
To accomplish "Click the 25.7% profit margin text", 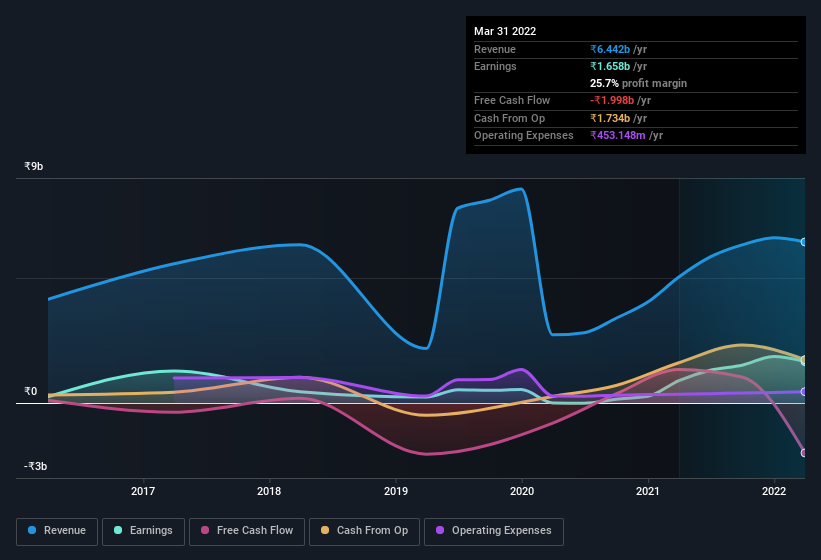I will (x=638, y=83).
